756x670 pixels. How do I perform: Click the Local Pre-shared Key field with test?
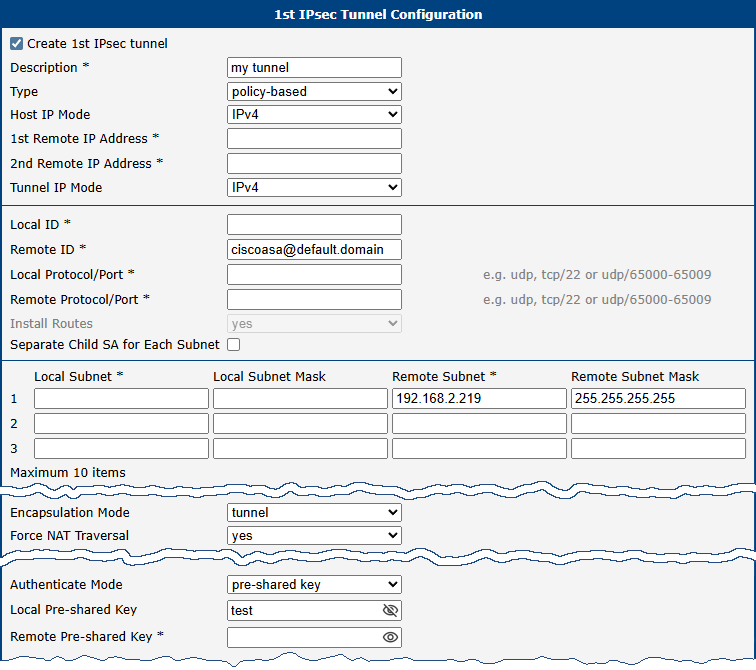click(x=314, y=610)
